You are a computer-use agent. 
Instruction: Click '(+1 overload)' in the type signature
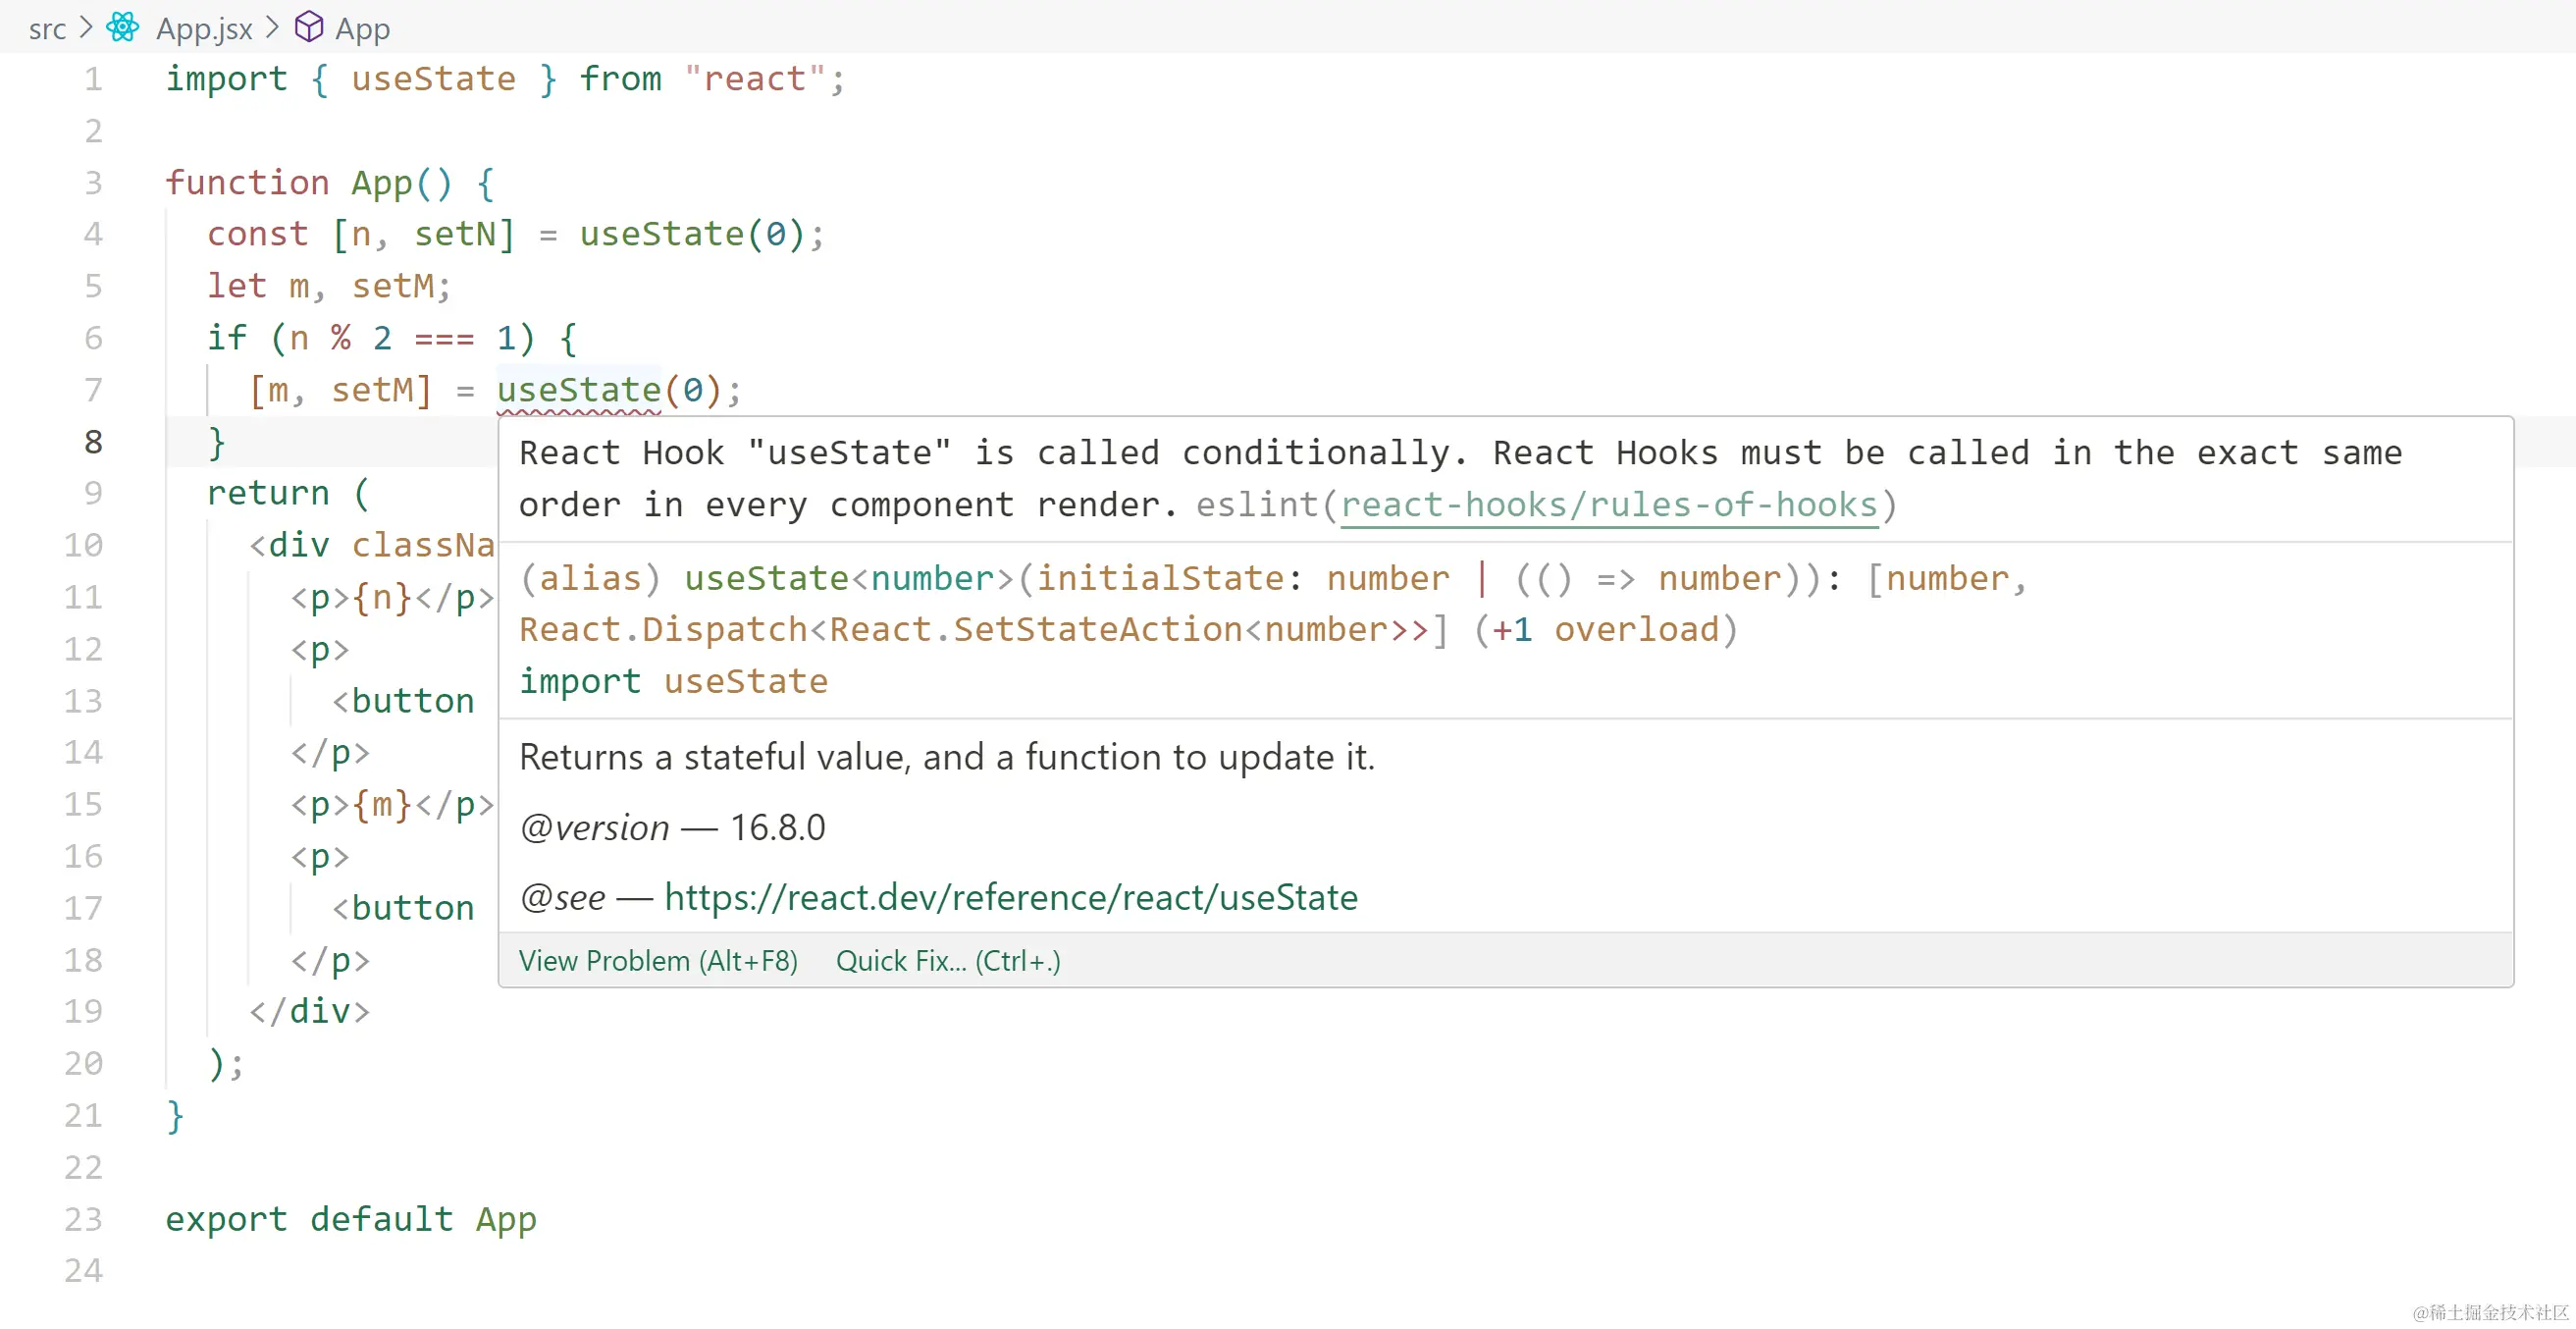point(1606,629)
